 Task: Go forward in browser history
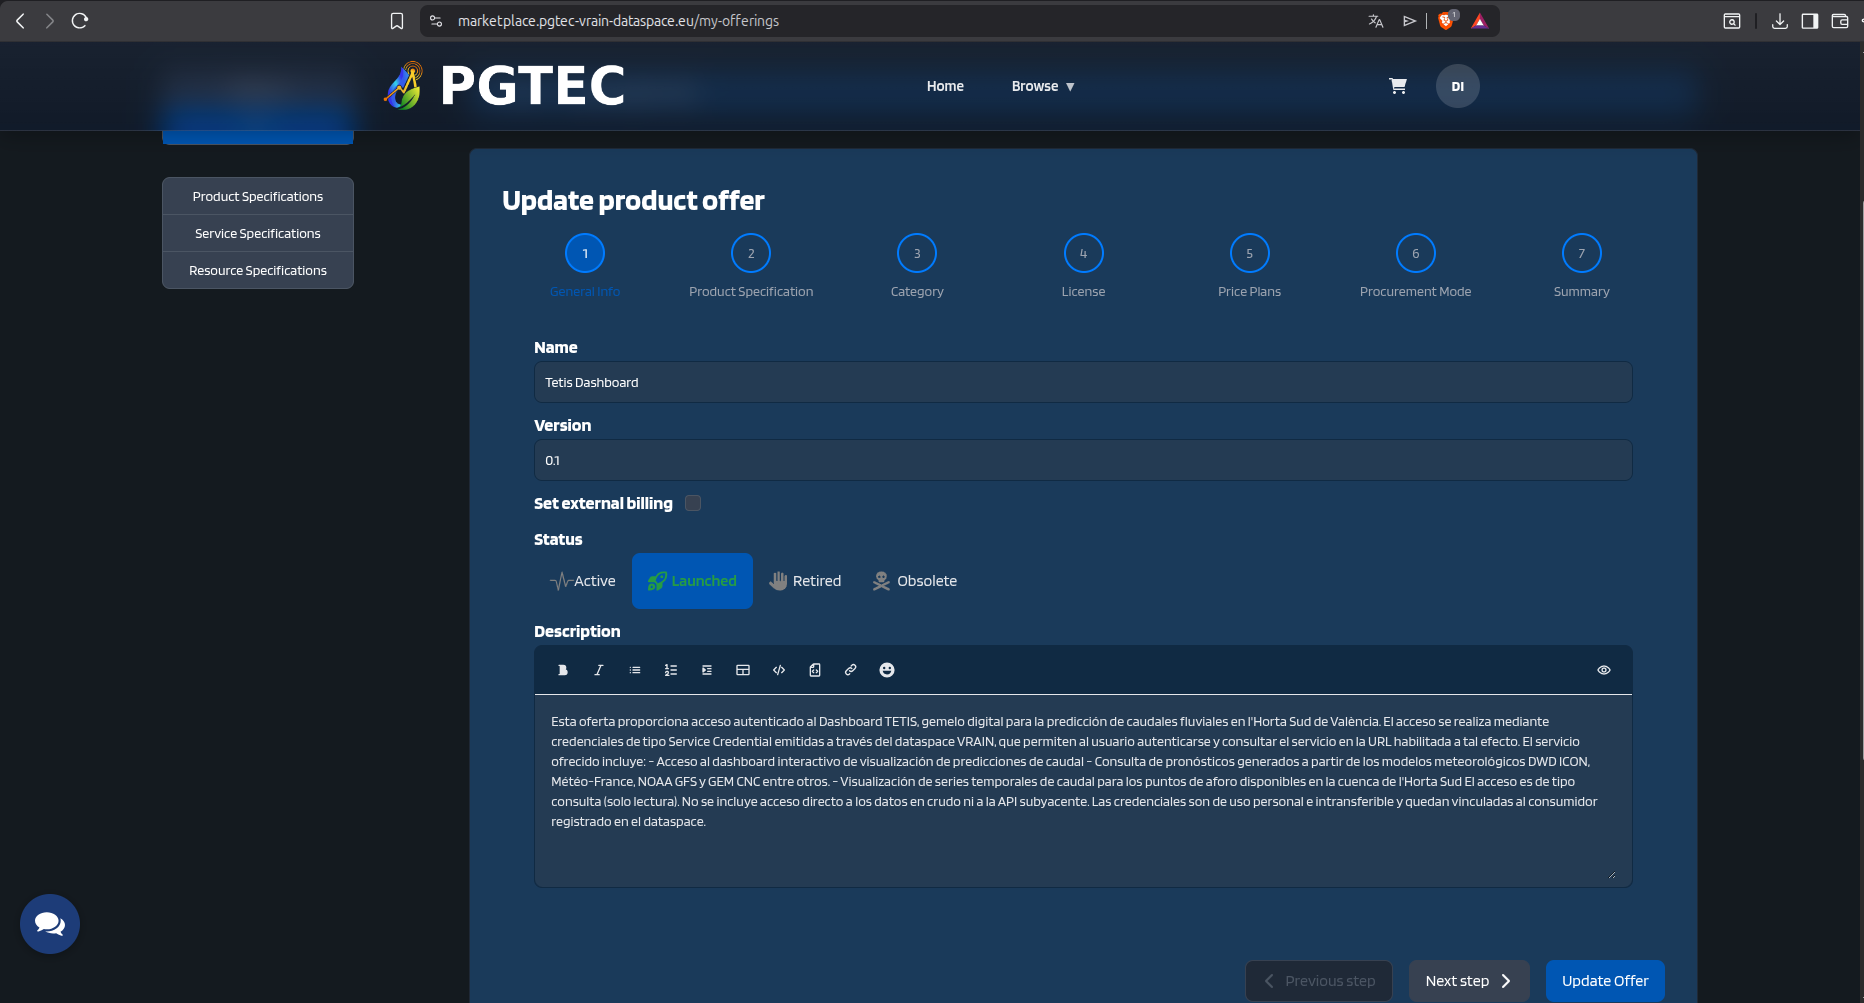50,20
